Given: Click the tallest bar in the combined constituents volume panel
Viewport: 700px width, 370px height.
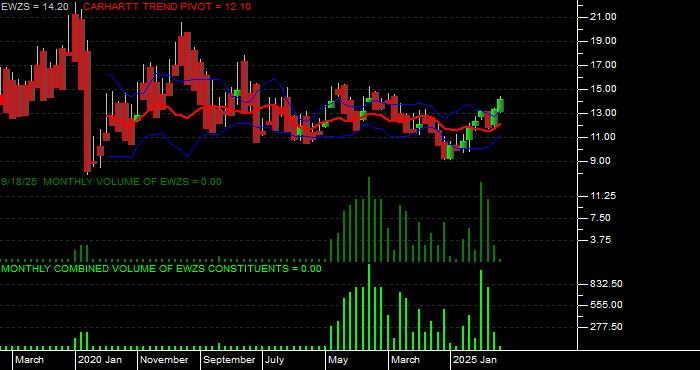Looking at the screenshot, I should point(369,307).
